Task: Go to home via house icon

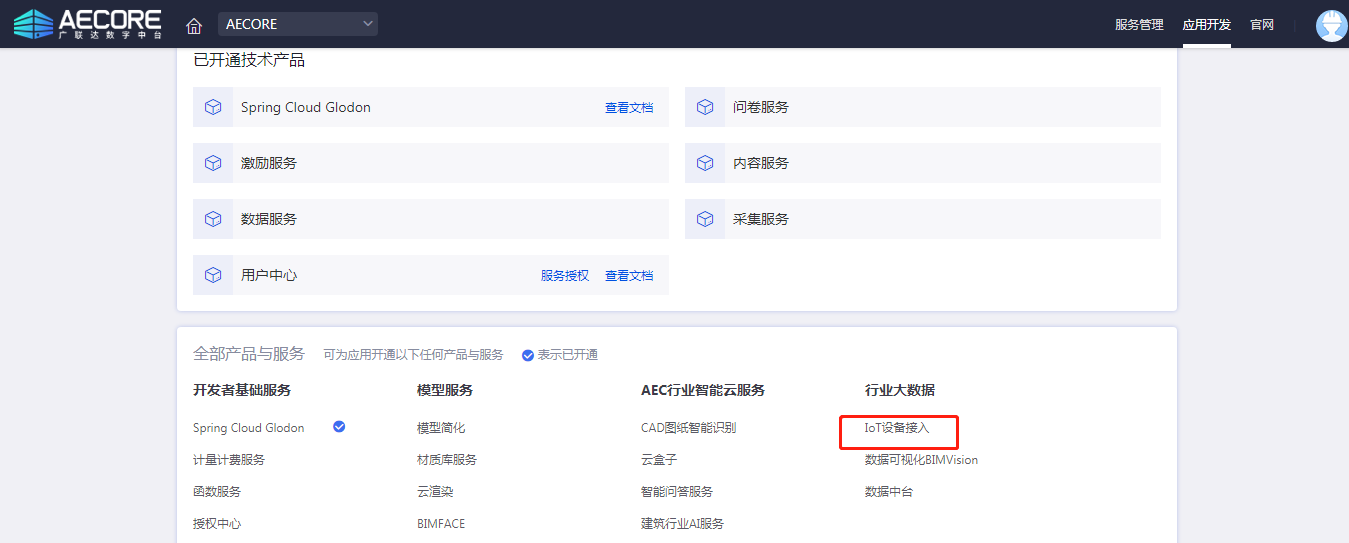Action: (x=194, y=25)
